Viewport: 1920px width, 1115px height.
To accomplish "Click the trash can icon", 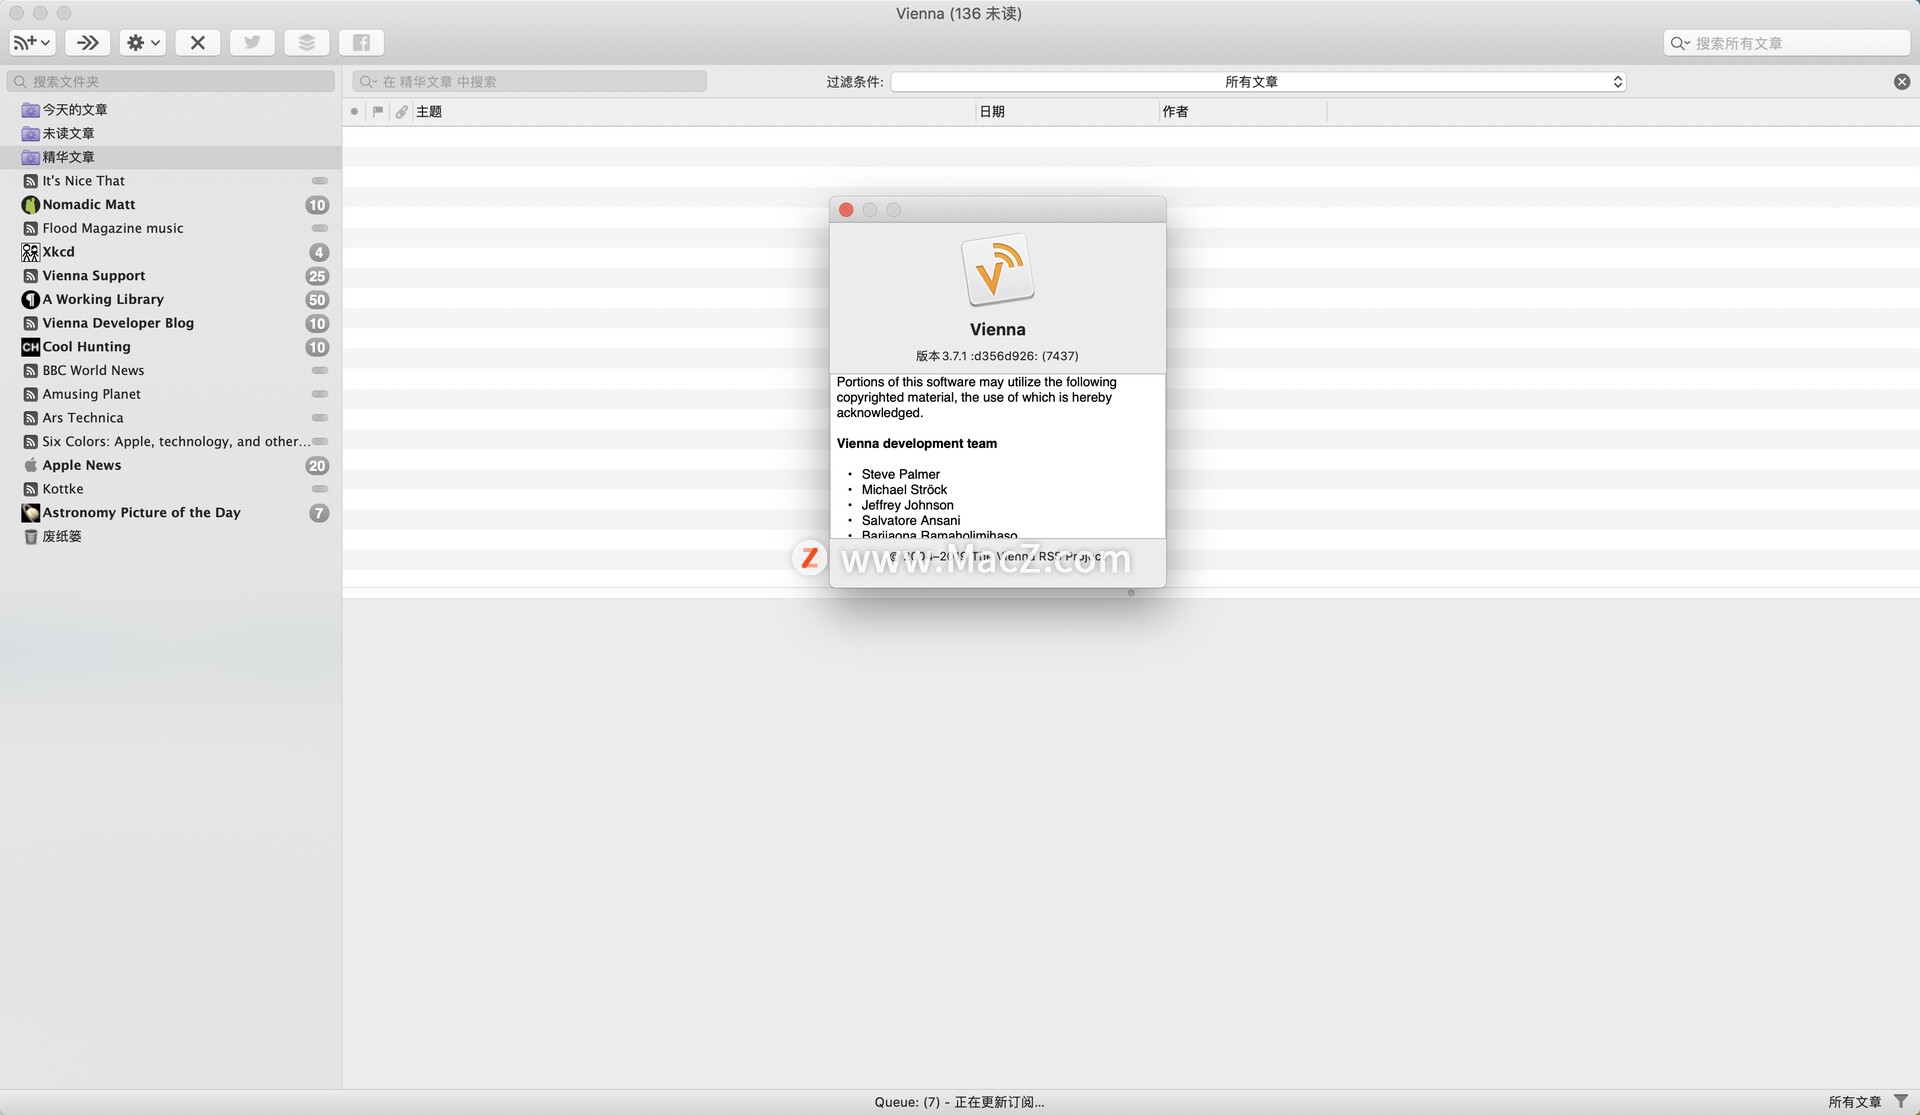I will (x=31, y=537).
